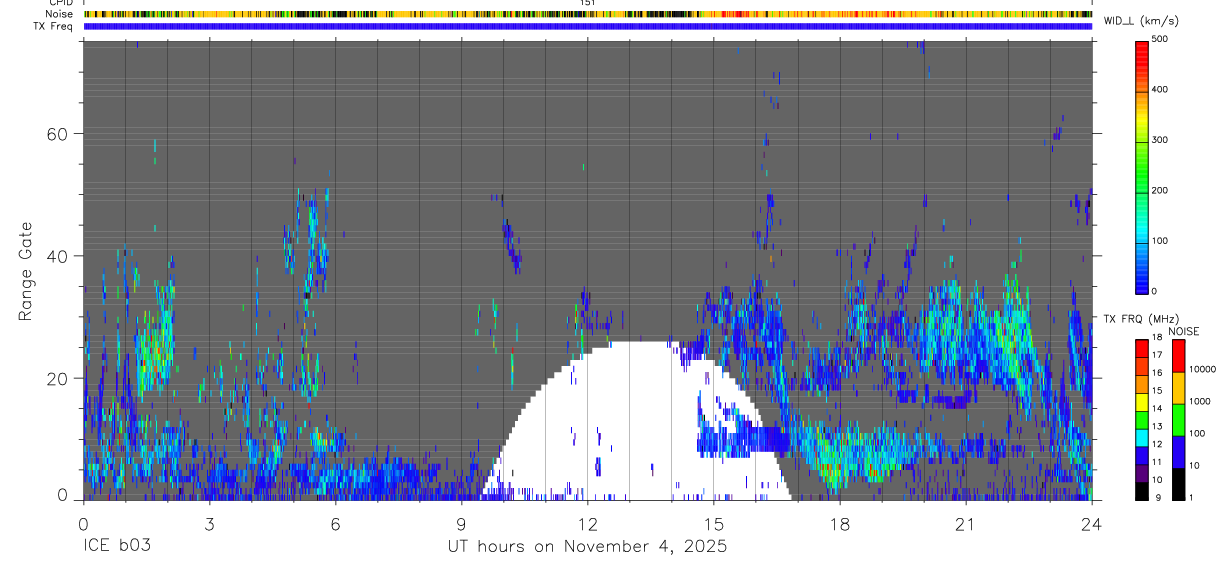Click the 18 tick label on the UT hours axis

click(x=840, y=524)
